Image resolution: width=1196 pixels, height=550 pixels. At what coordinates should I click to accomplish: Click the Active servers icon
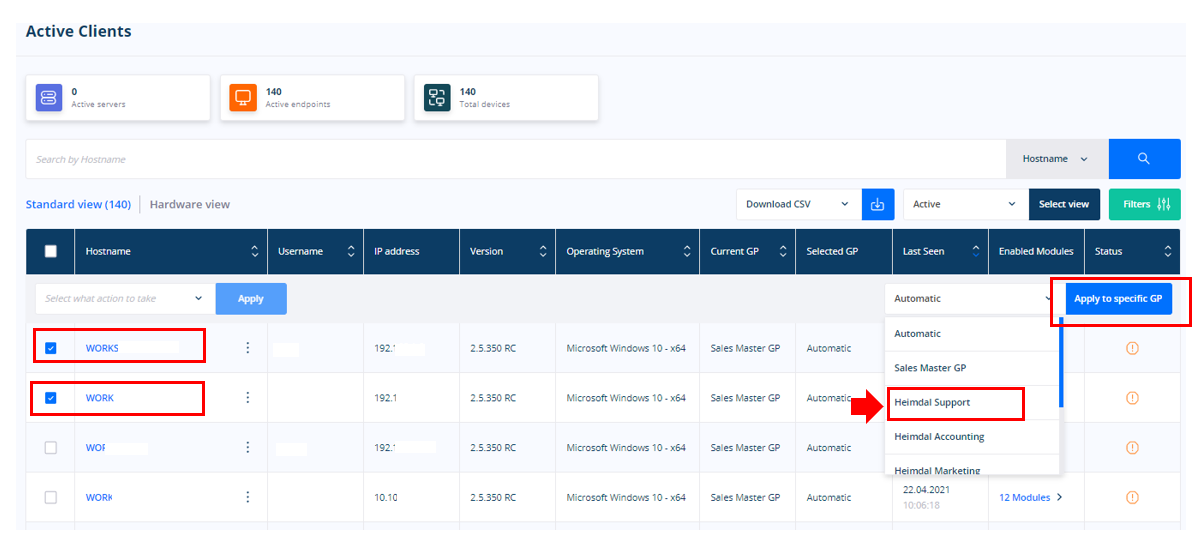point(49,98)
